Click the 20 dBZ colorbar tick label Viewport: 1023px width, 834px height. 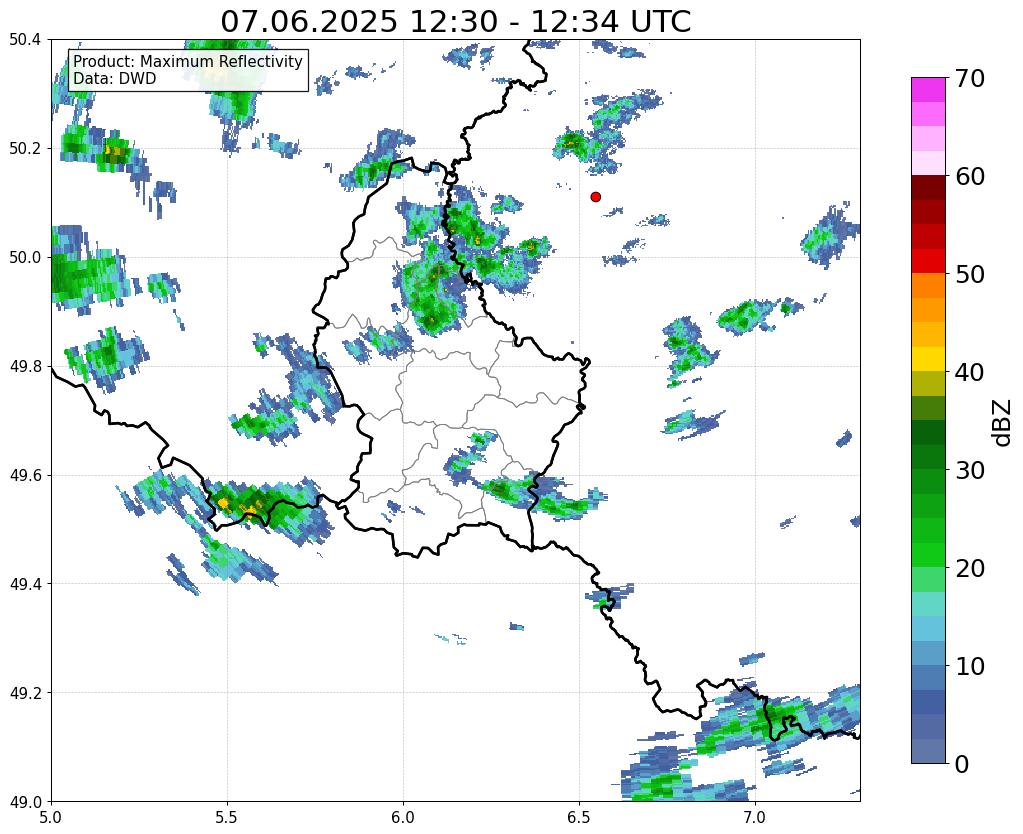click(968, 568)
